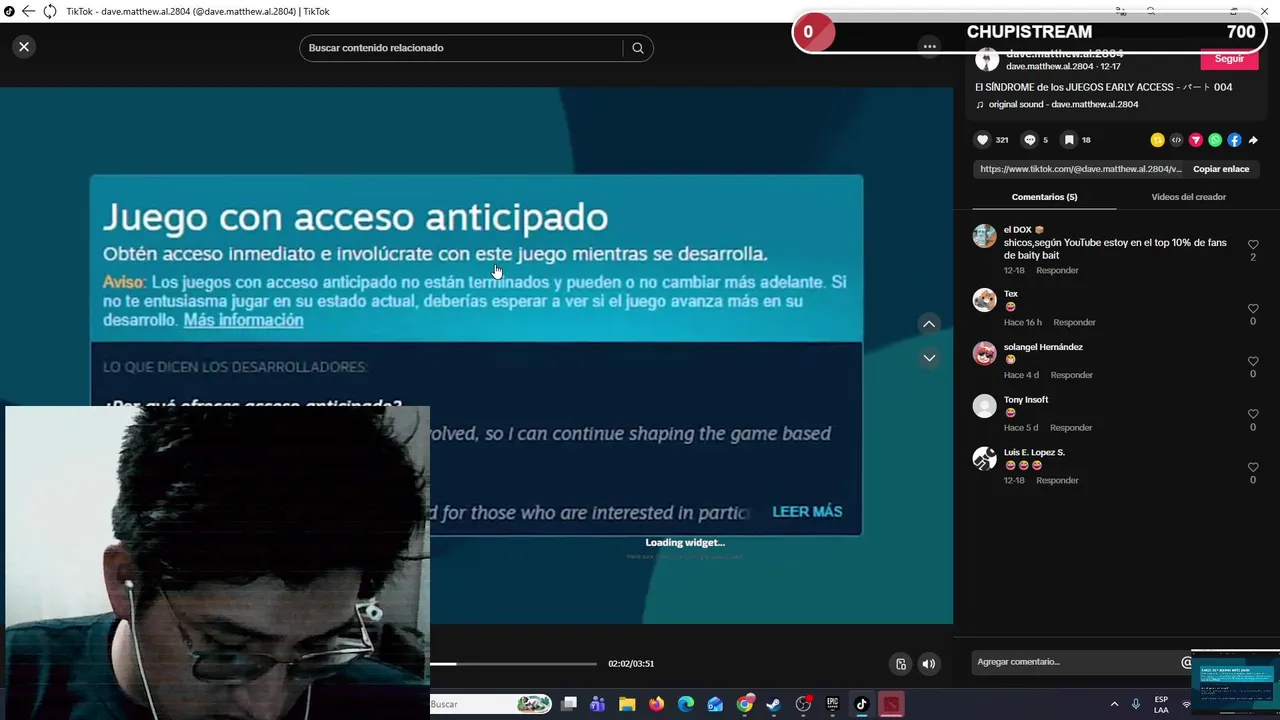The height and width of the screenshot is (720, 1280).
Task: Open Task View in the taskbar
Action: (569, 704)
